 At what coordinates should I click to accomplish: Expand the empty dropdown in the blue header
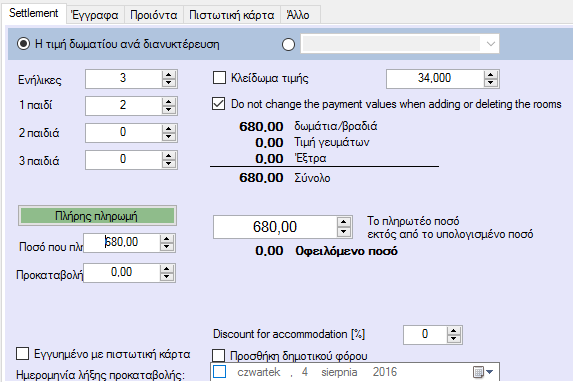pos(491,44)
